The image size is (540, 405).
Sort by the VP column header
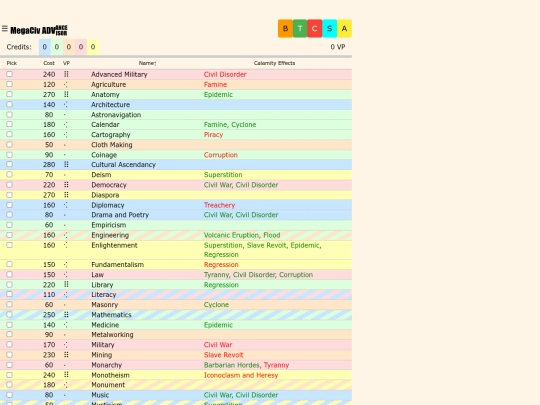[x=66, y=63]
